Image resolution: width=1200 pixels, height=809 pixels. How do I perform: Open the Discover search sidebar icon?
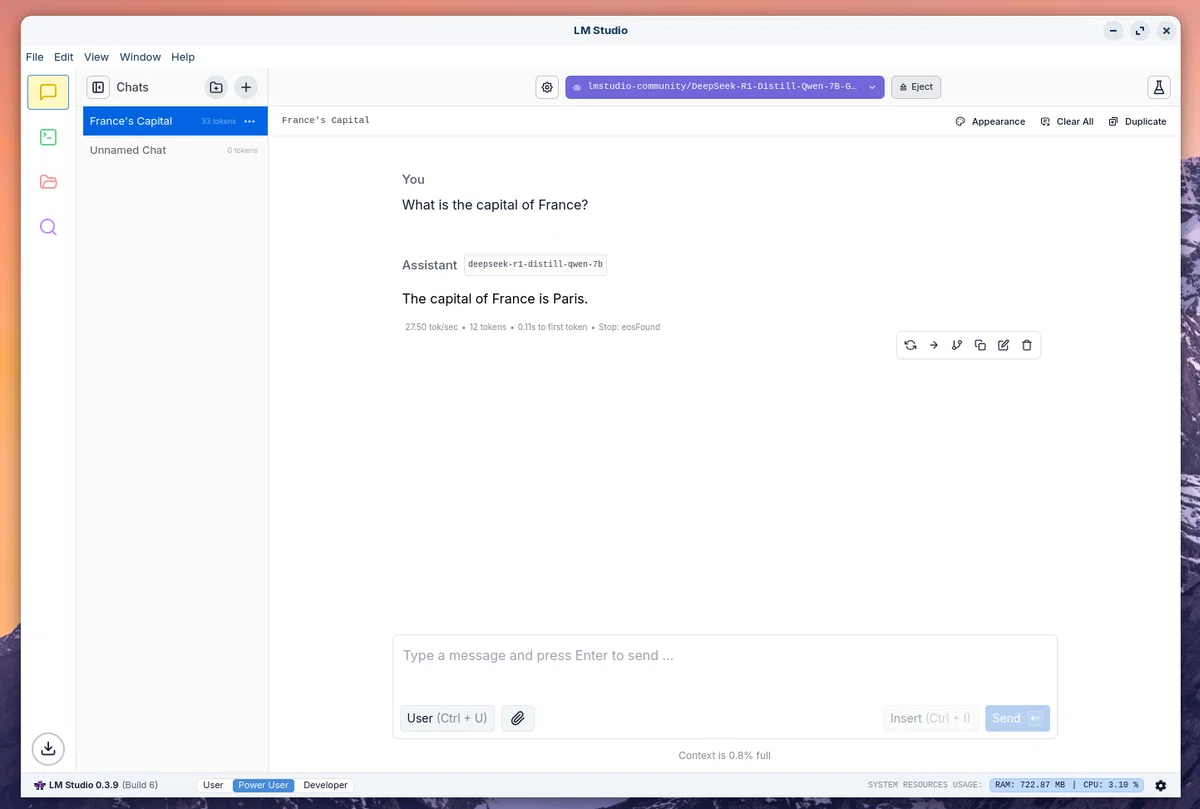[48, 227]
